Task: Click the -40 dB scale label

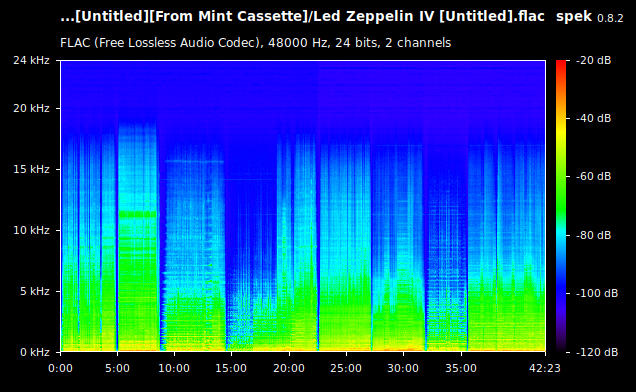Action: coord(593,118)
